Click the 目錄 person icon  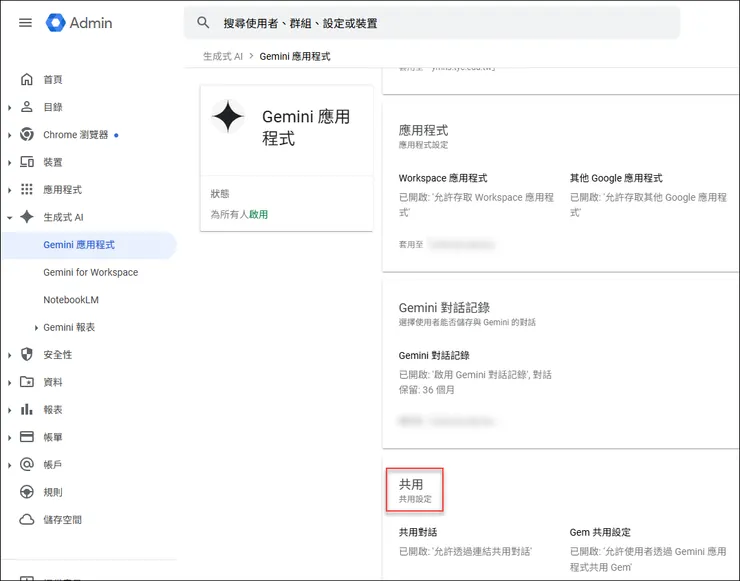[x=27, y=107]
